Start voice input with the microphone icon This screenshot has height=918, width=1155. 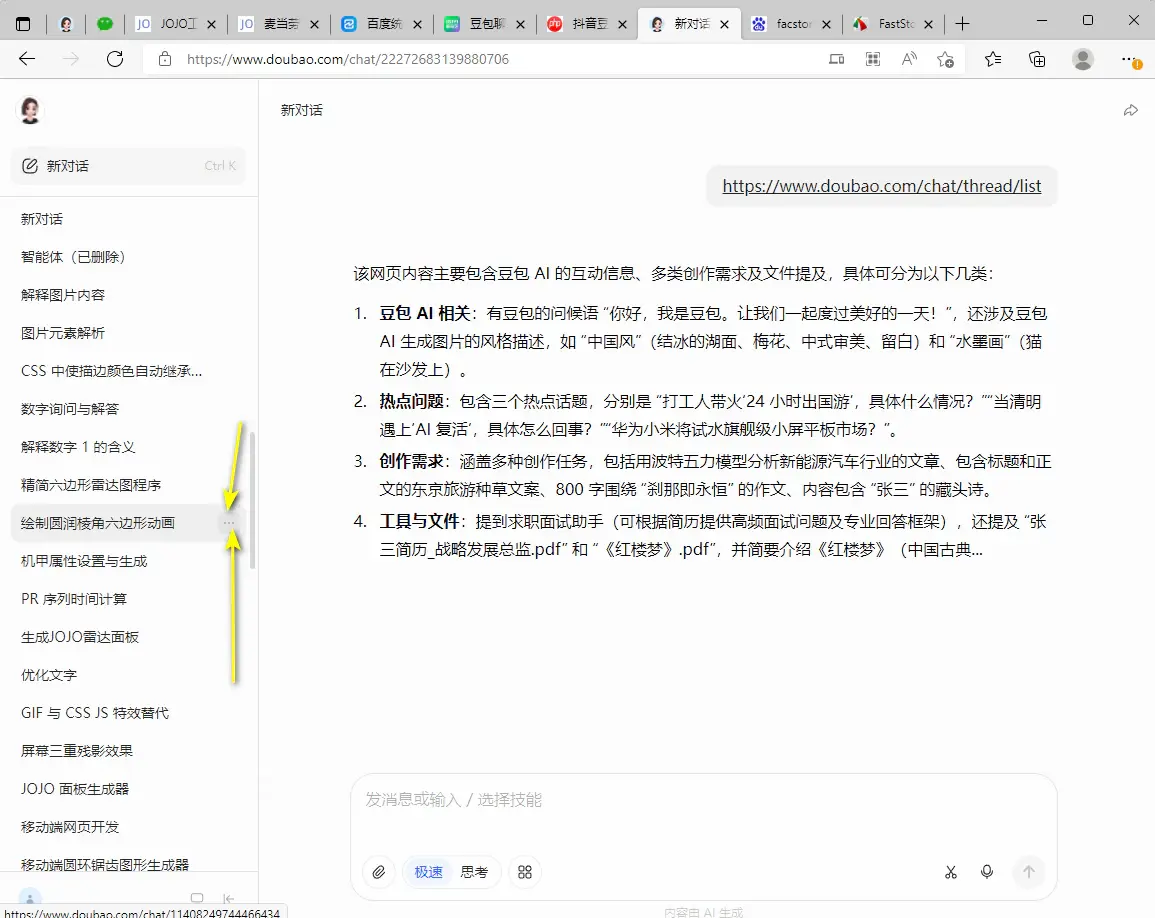point(987,872)
